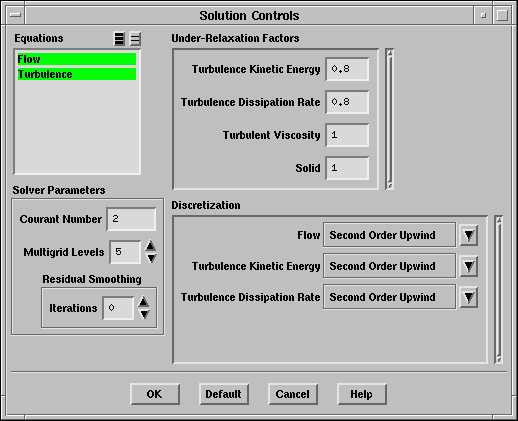The height and width of the screenshot is (421, 518).
Task: Click Under-Relaxation Factors scrollbar
Action: [390, 119]
